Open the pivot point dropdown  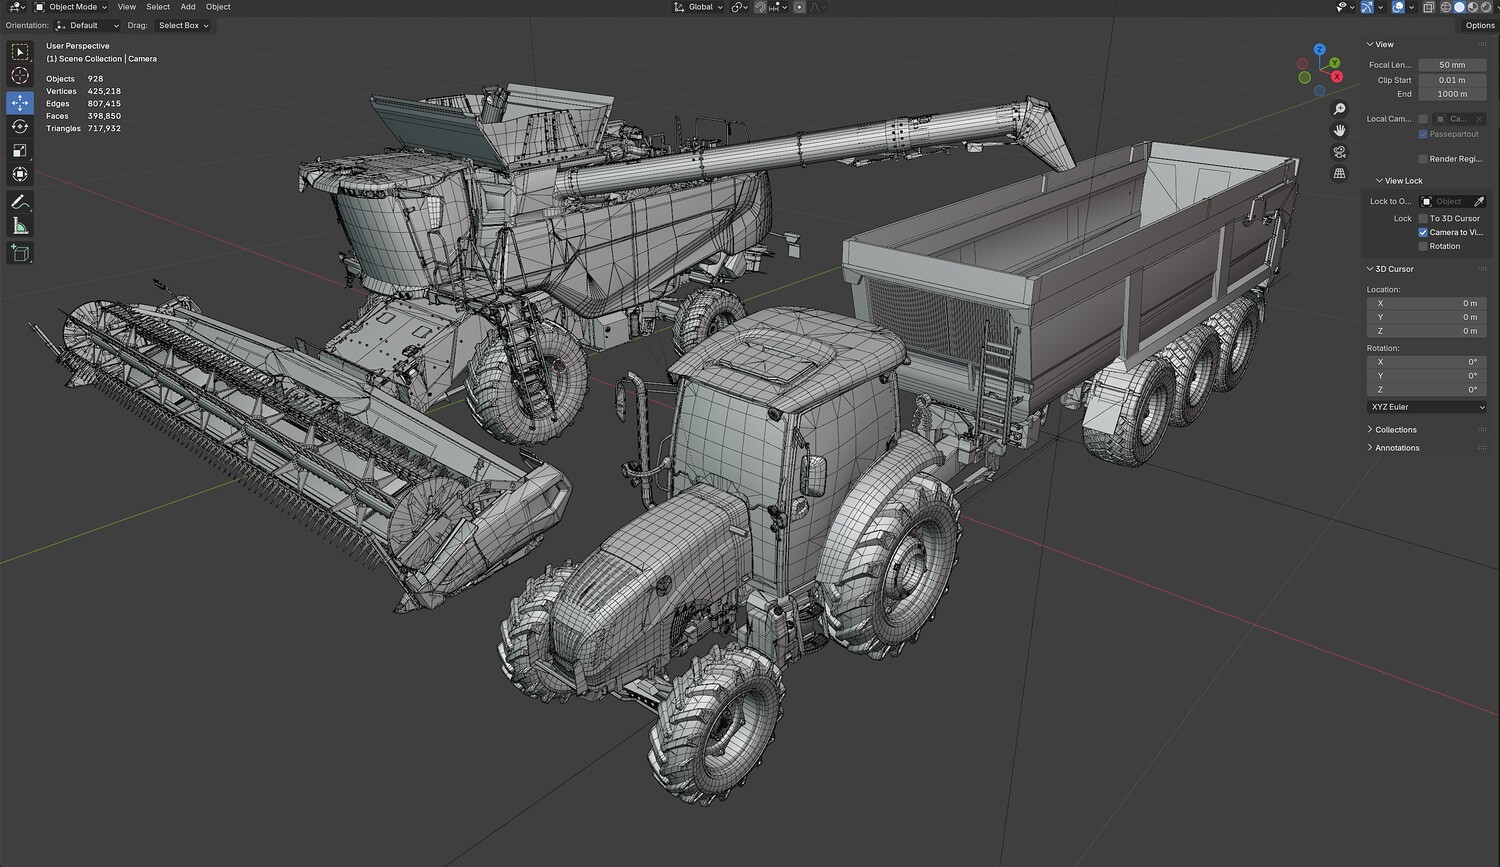pyautogui.click(x=740, y=7)
